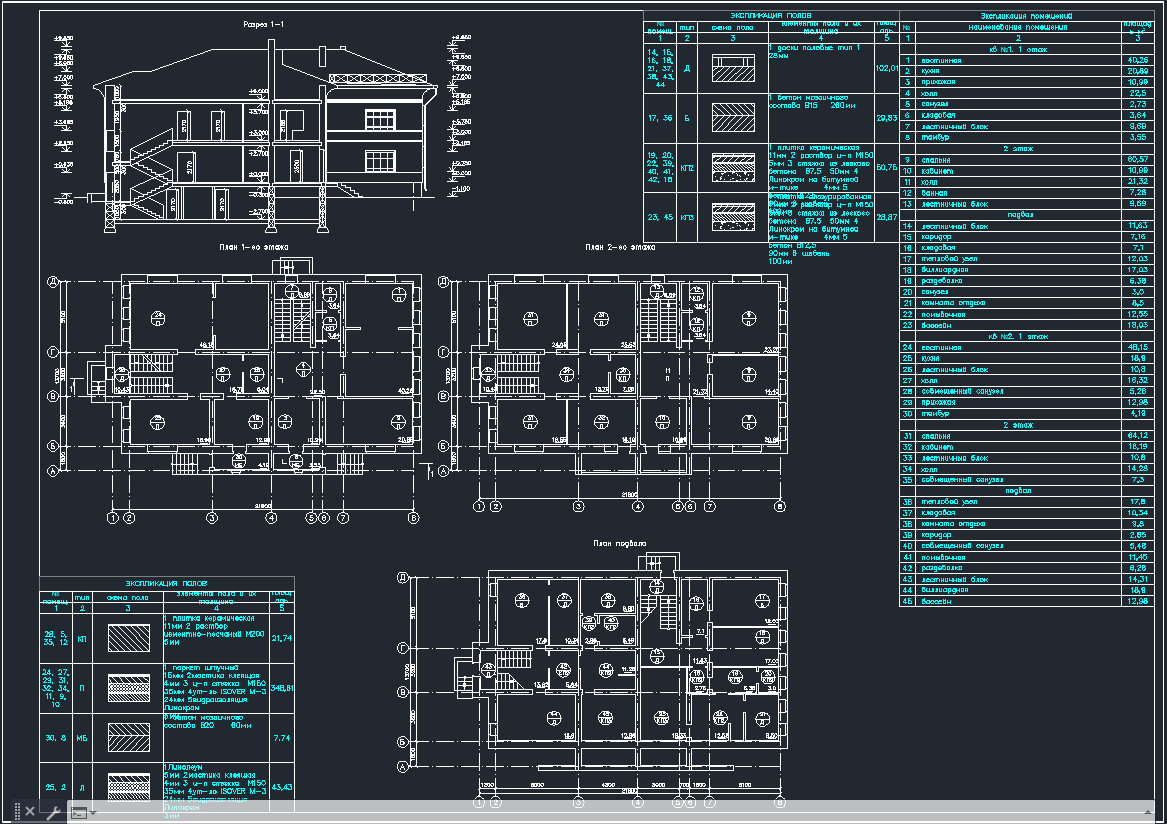
Task: Click top-right 'ЭКСПЛИКАЦИЯ ПОЛОВ' table header
Action: tap(770, 16)
